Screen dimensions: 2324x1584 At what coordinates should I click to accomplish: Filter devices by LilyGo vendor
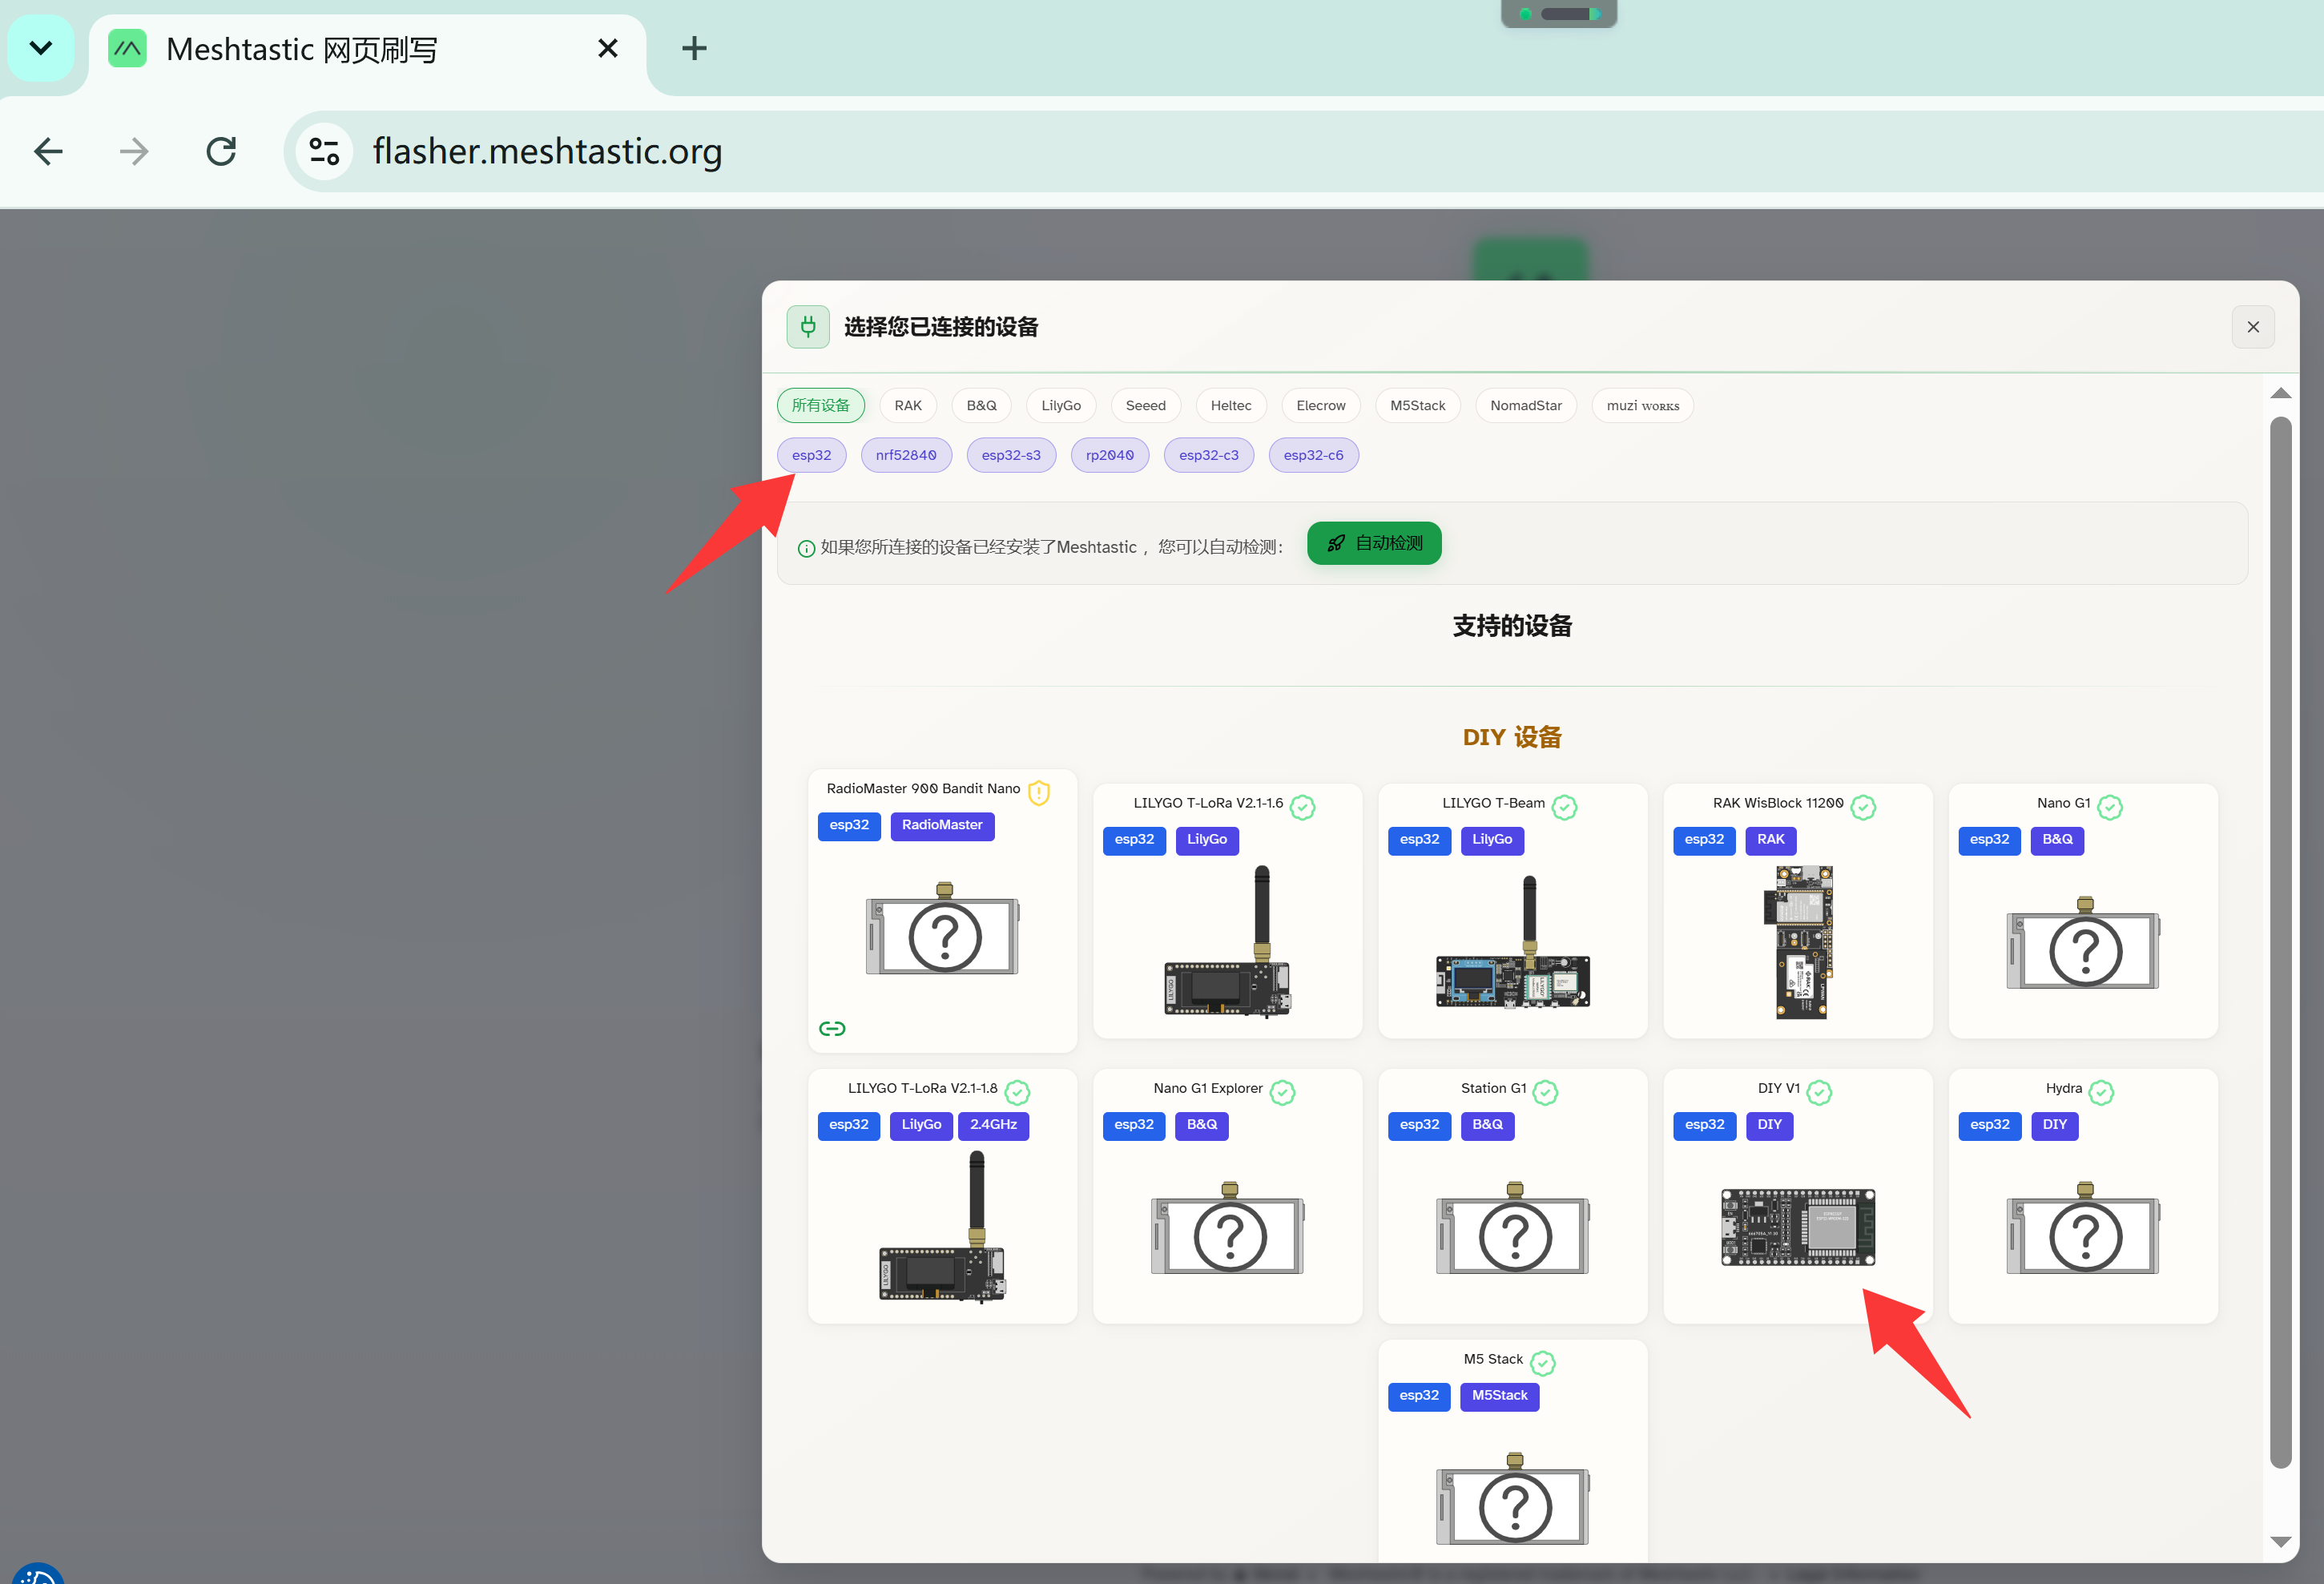(1061, 405)
